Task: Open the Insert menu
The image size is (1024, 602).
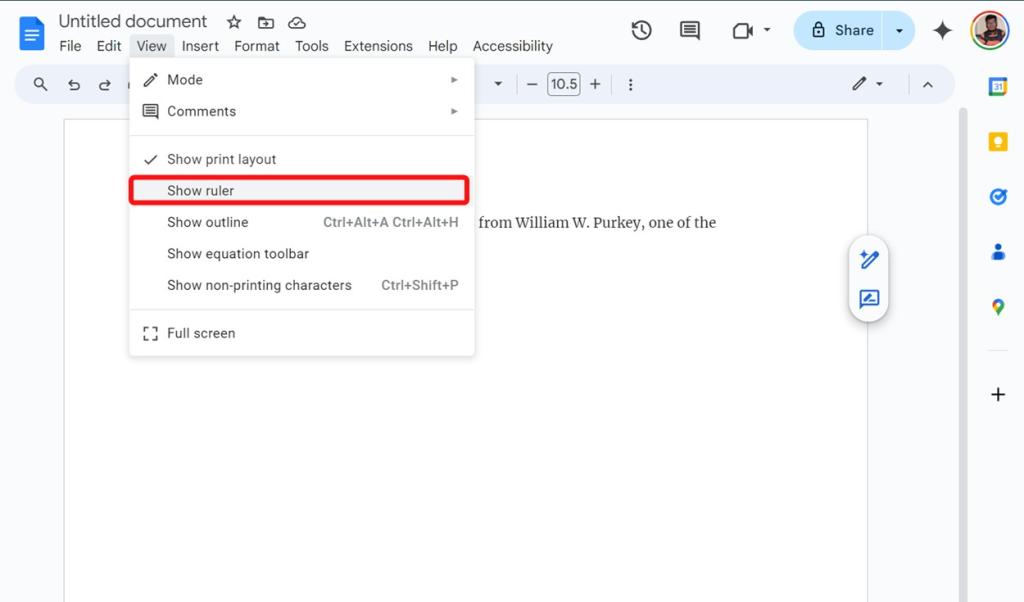Action: (200, 45)
